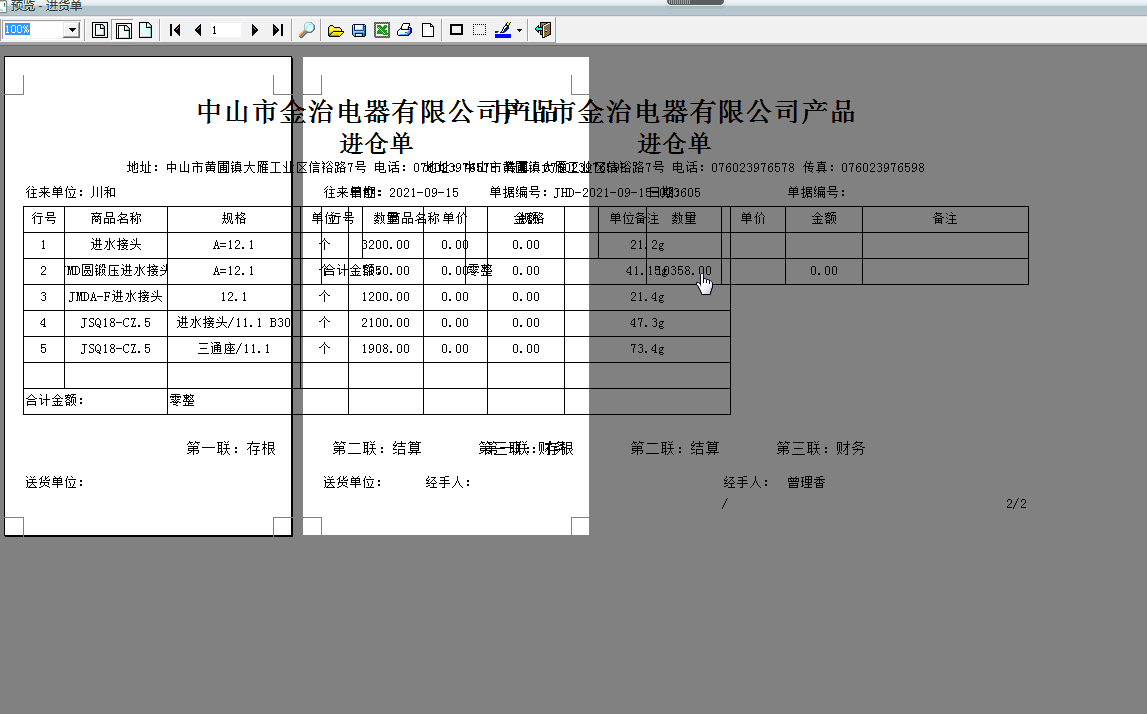Click the pressed page-view icon in the toolbar
Screen dimensions: 1147x714
[x=124, y=30]
